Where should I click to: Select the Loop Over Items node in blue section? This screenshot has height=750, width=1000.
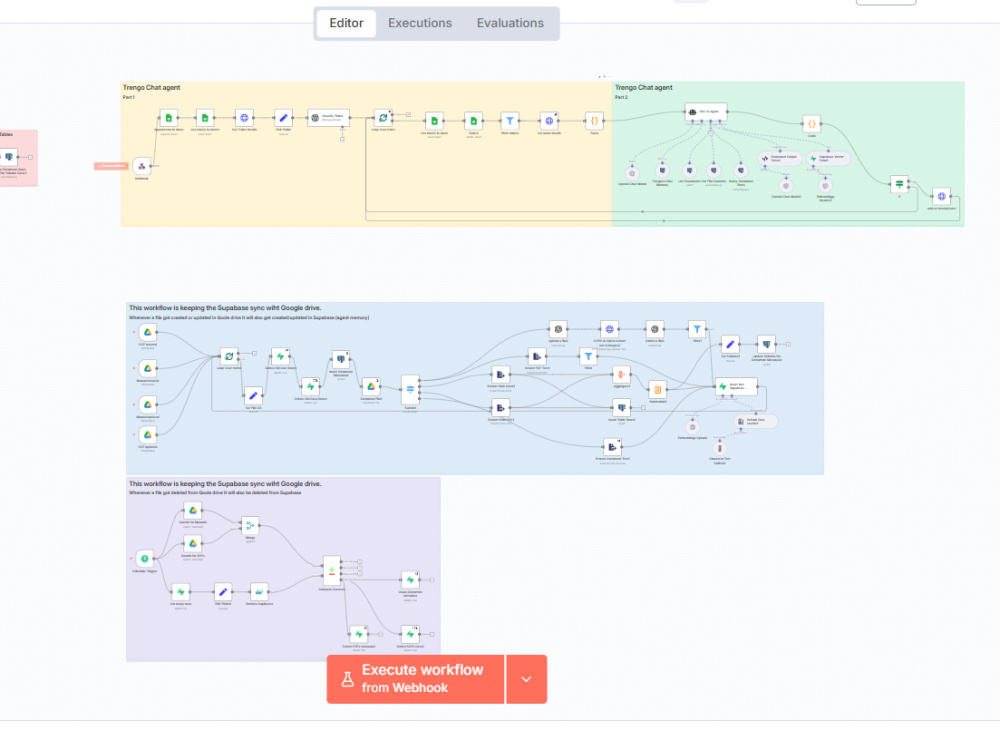pyautogui.click(x=229, y=357)
